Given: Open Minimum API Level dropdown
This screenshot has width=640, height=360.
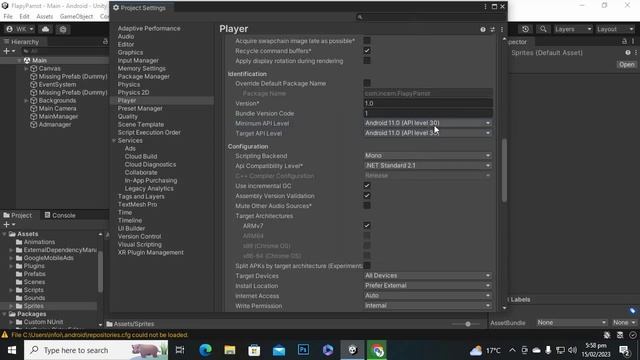Looking at the screenshot, I should [428, 123].
